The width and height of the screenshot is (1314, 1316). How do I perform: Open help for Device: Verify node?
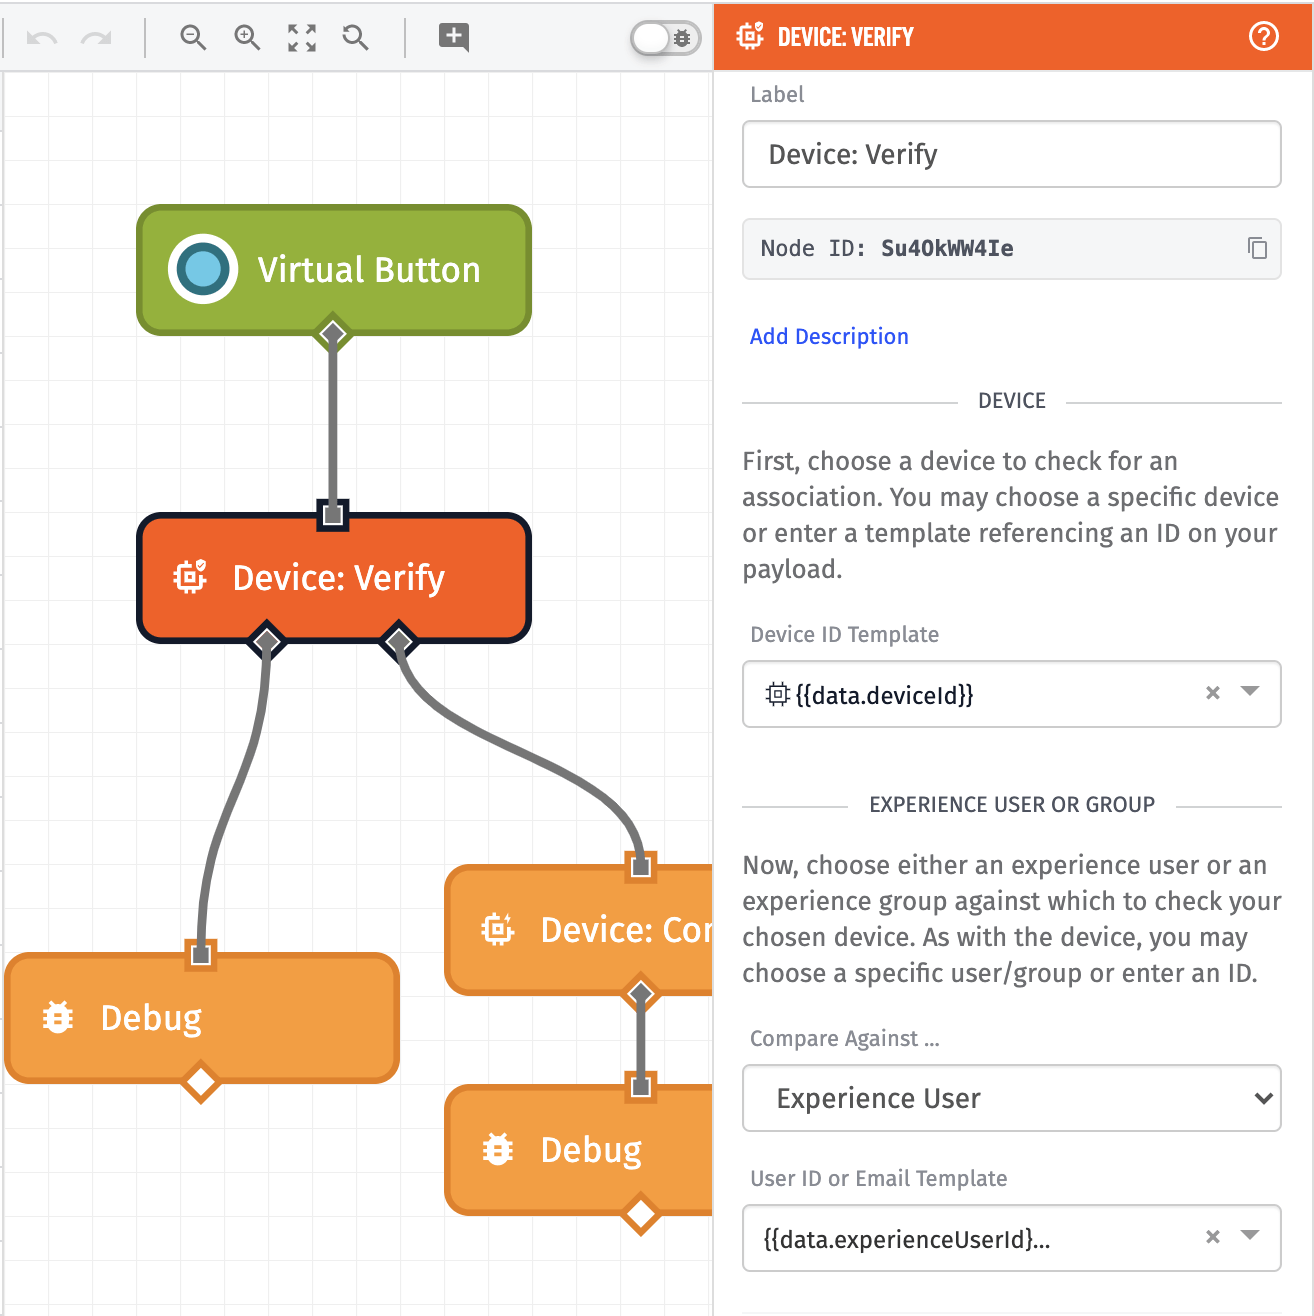[1264, 37]
